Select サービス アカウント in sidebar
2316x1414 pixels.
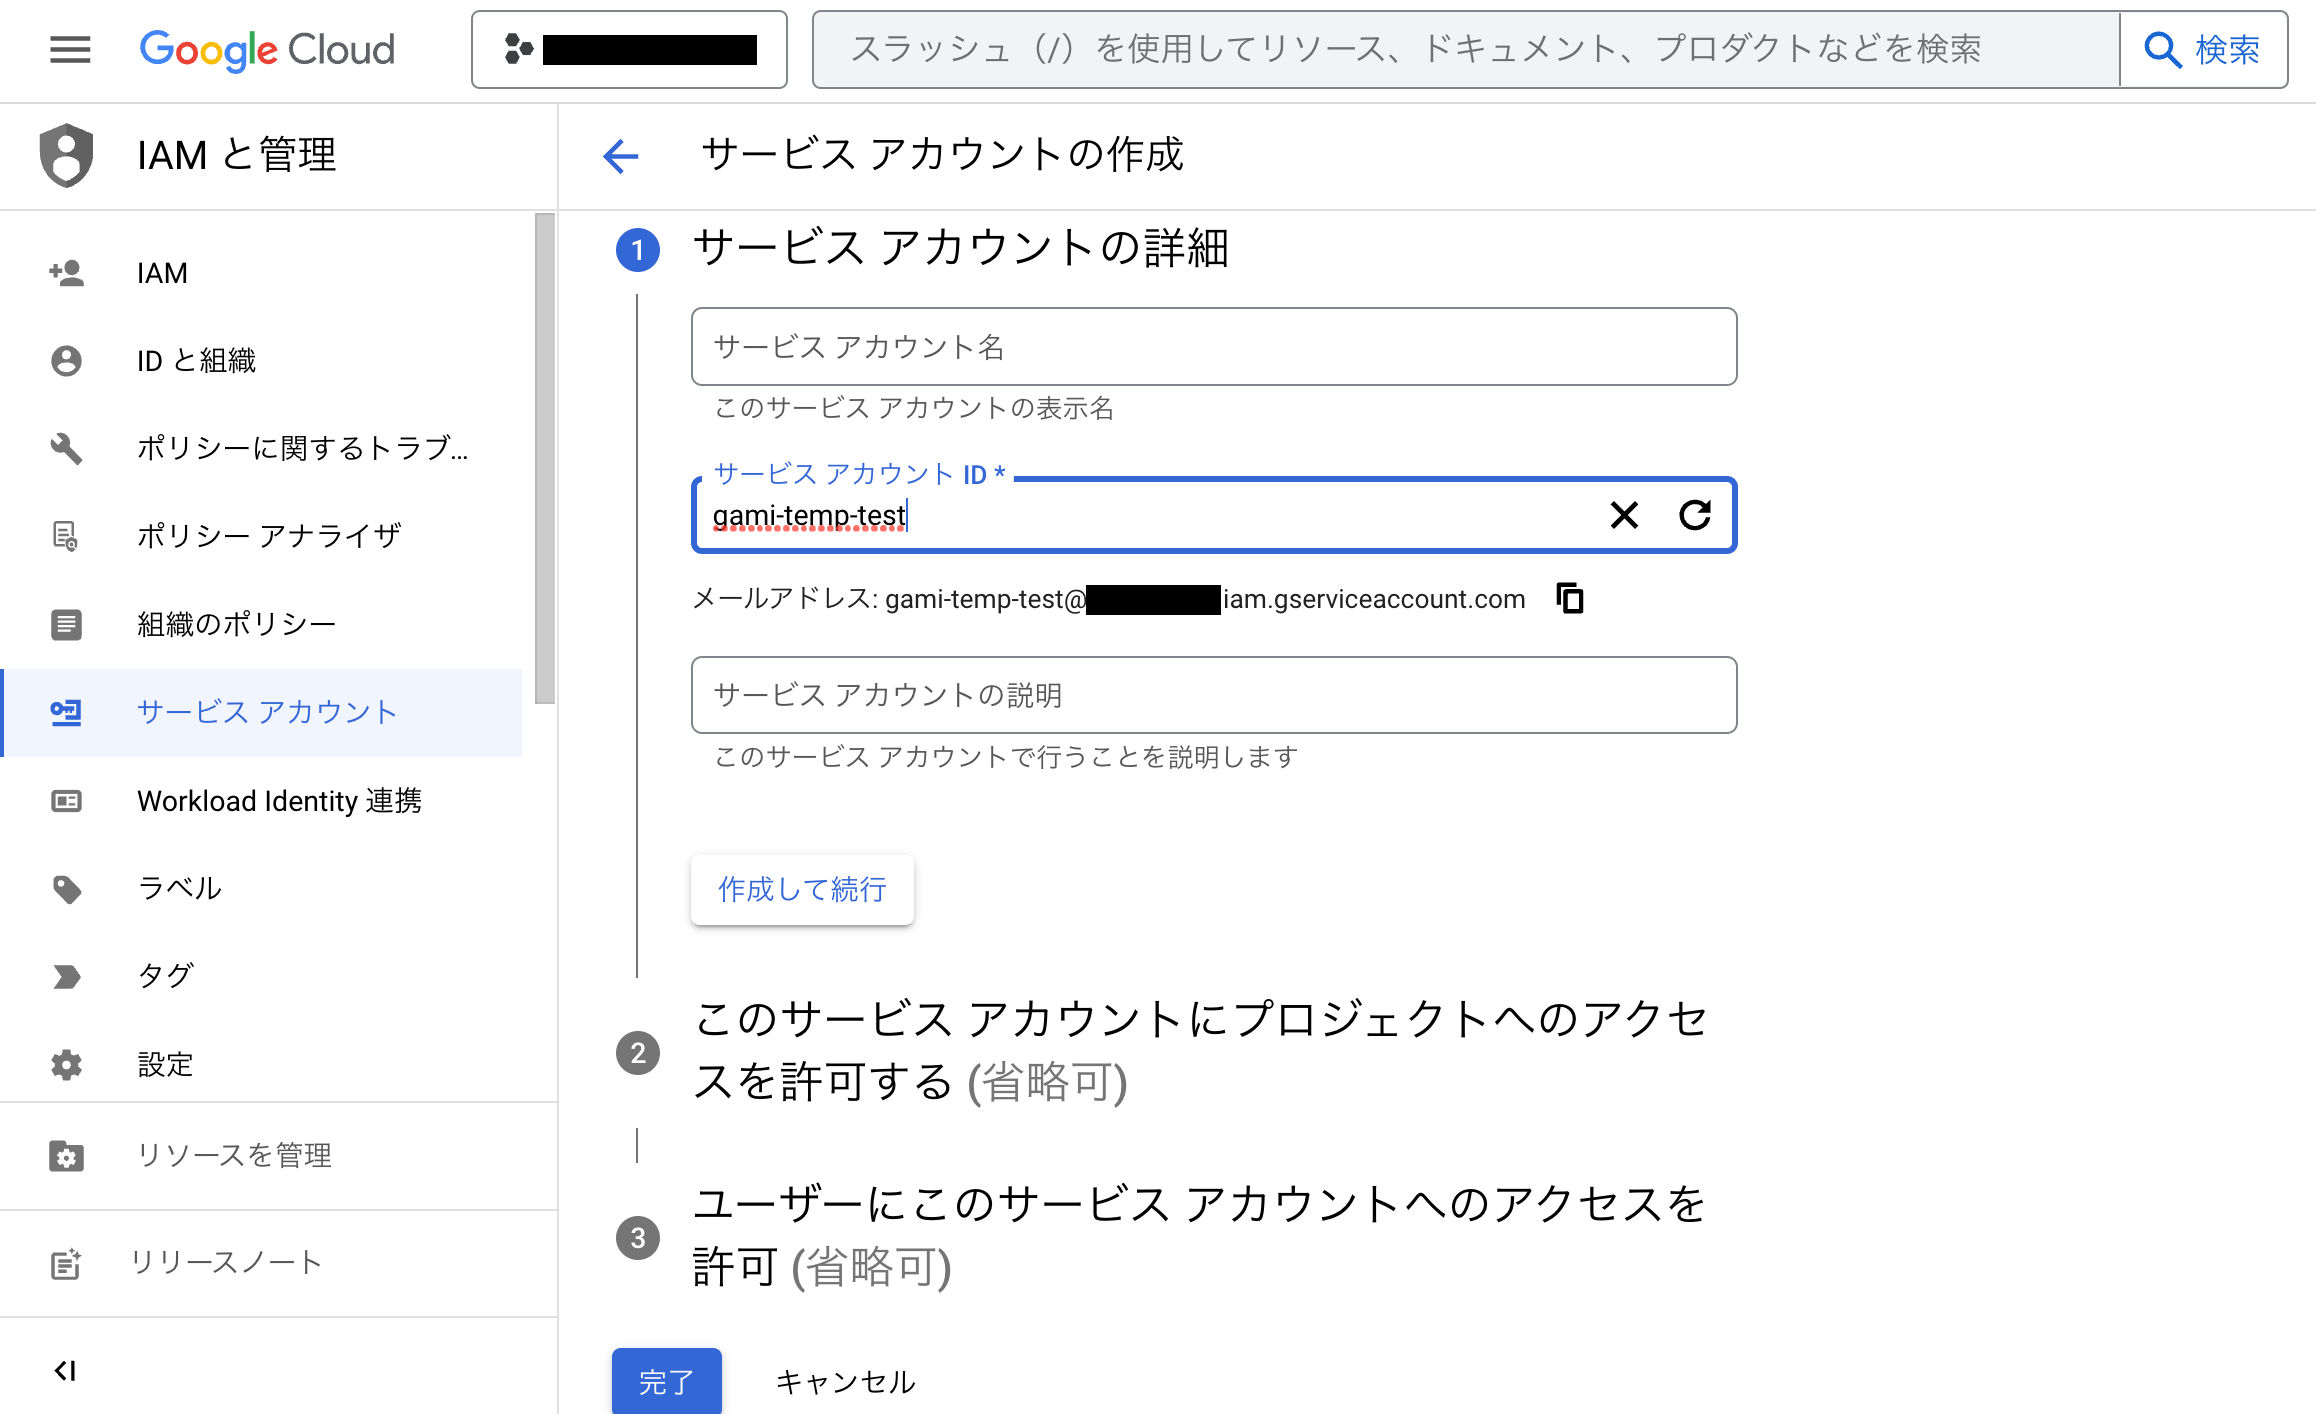point(262,712)
